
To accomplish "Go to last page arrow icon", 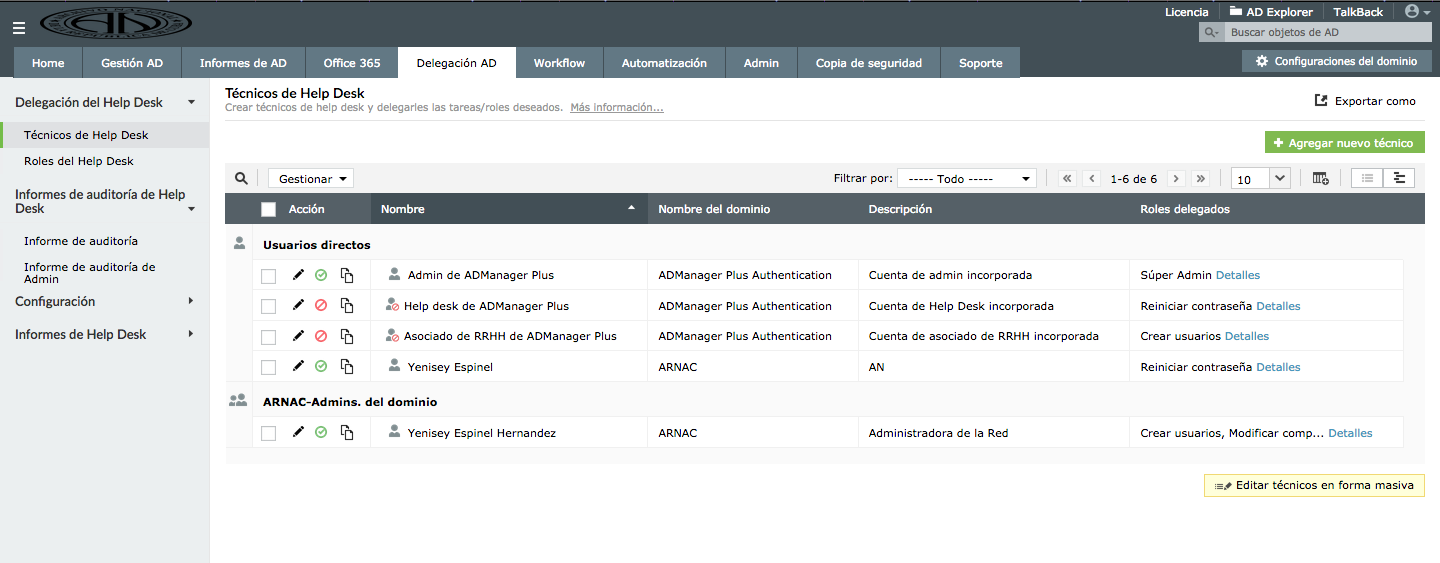I will [1201, 178].
